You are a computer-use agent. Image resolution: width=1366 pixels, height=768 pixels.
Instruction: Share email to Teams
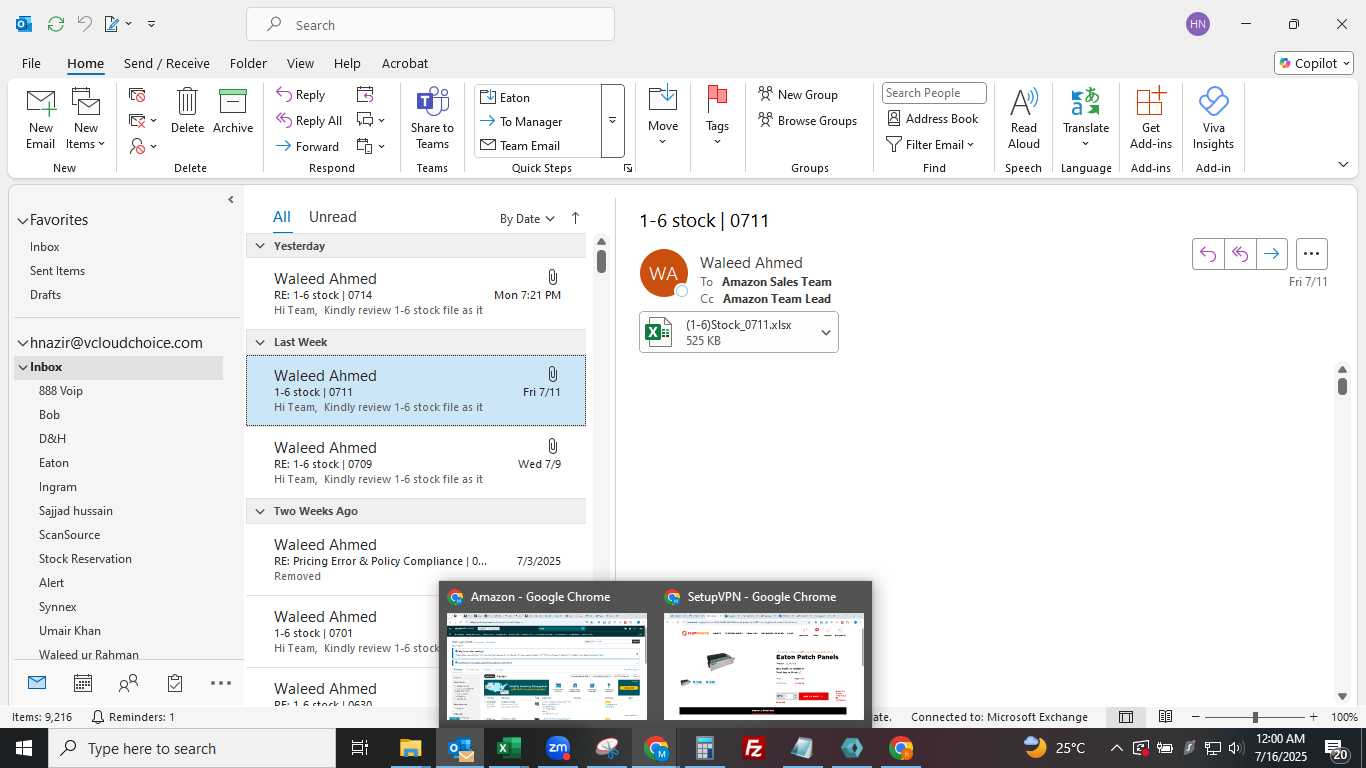coord(432,119)
